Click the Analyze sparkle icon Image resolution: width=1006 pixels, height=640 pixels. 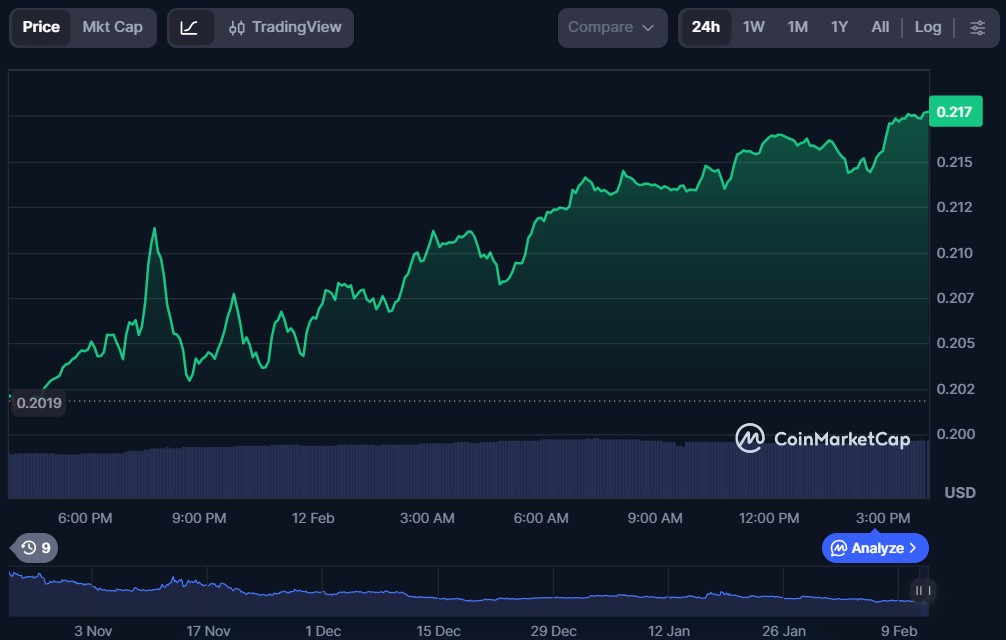coord(839,548)
